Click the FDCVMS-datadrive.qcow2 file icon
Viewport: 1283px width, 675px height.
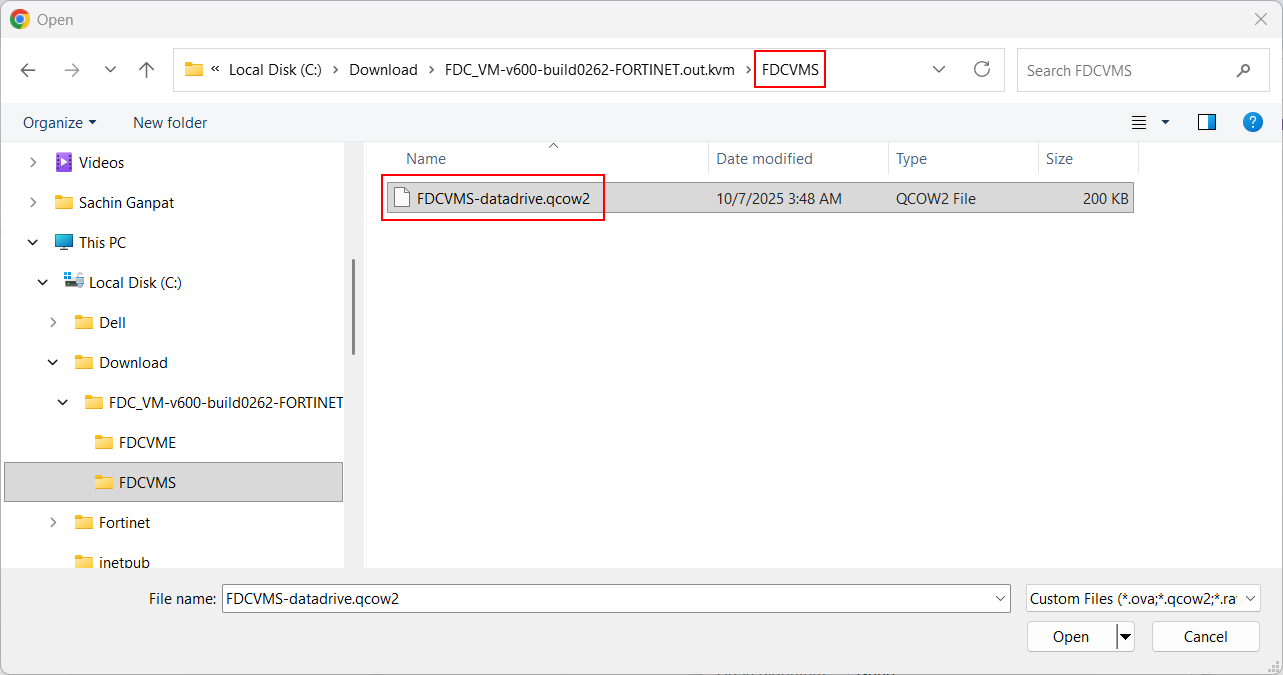click(403, 198)
